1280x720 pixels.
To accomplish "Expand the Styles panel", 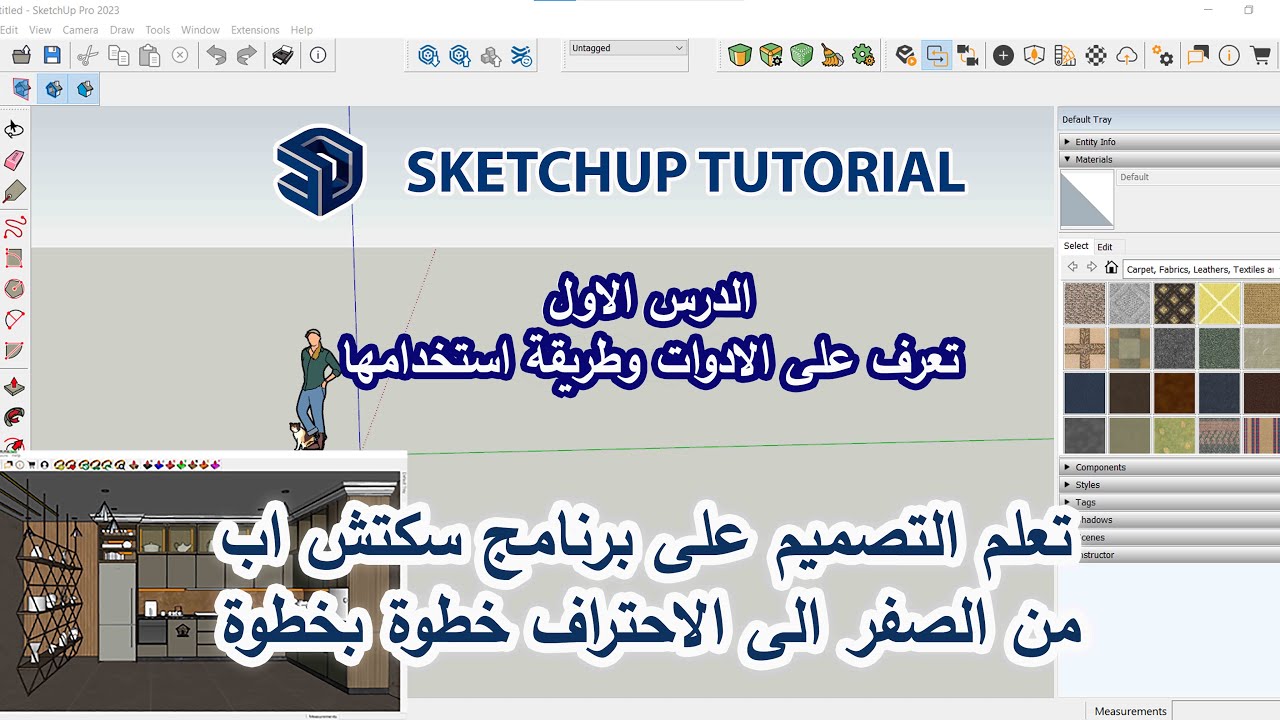I will click(x=1169, y=485).
